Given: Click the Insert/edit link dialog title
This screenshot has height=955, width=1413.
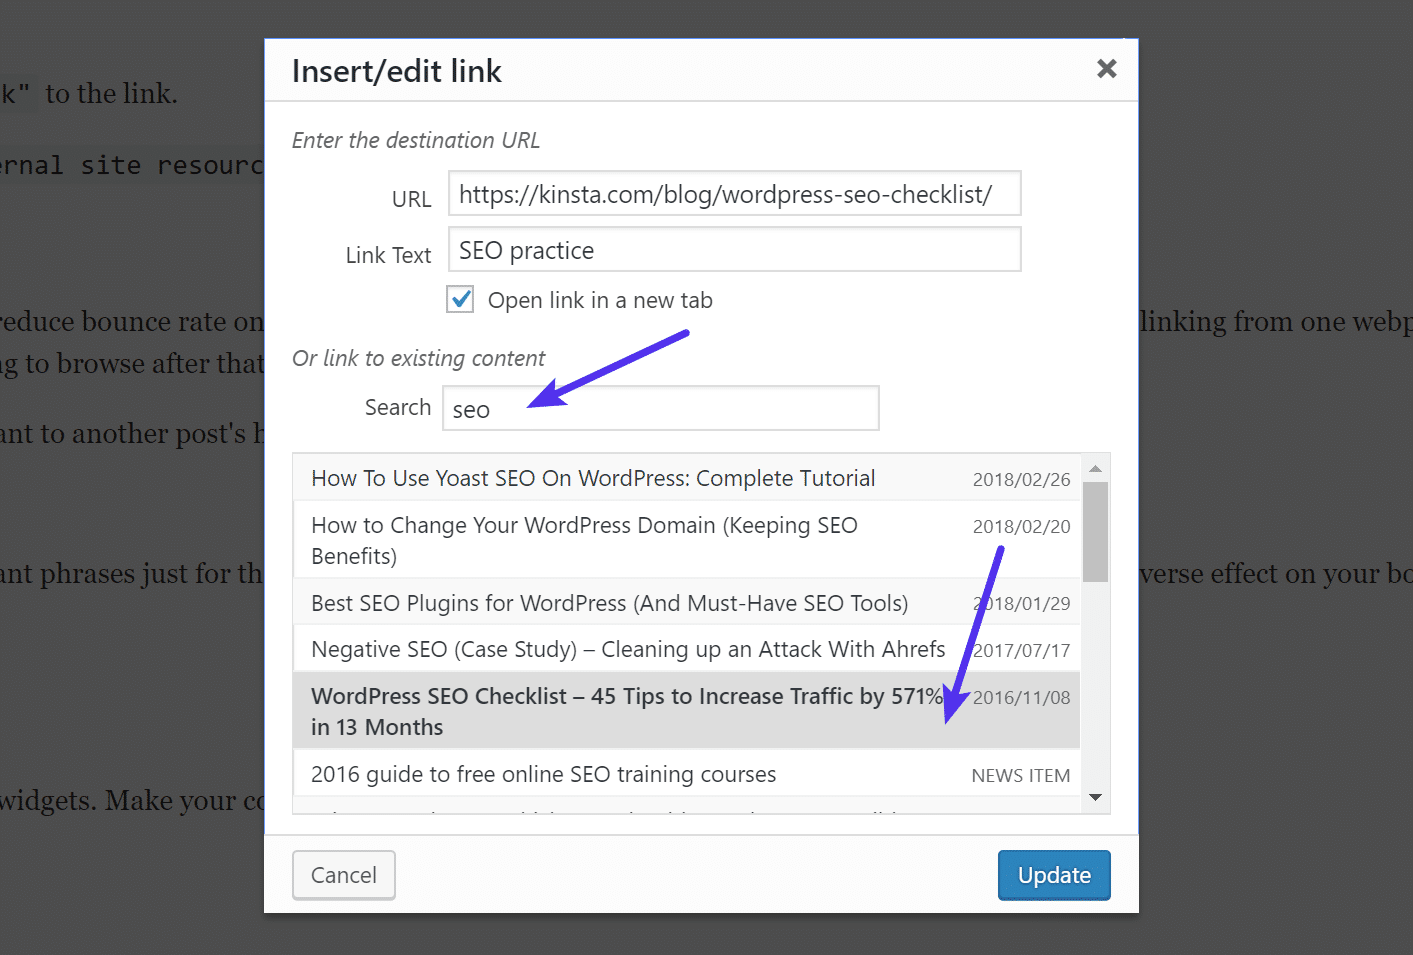Looking at the screenshot, I should click(x=396, y=70).
